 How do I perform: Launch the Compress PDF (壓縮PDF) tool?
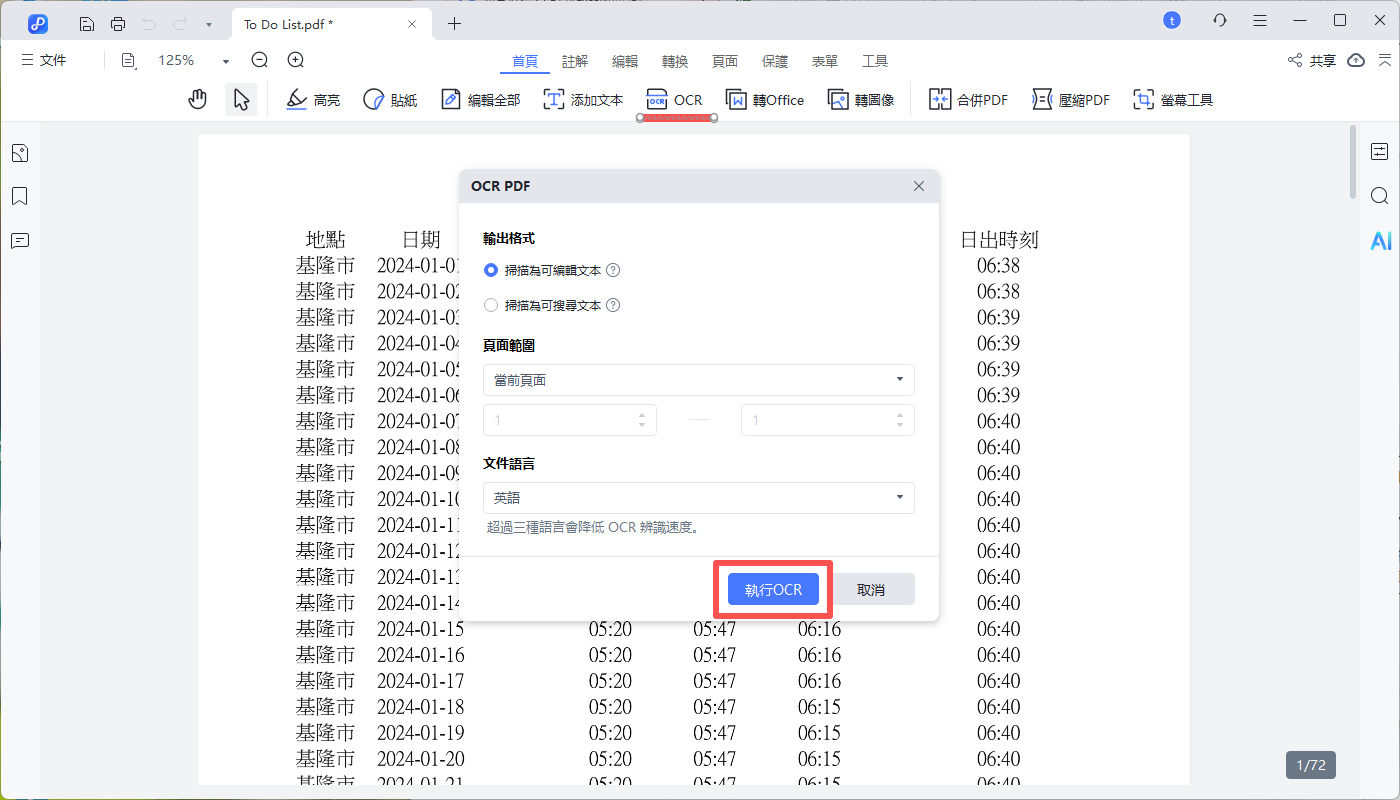(x=1070, y=99)
